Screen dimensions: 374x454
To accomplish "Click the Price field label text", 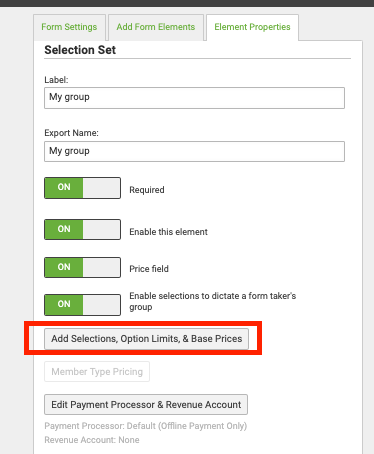I will click(x=149, y=269).
